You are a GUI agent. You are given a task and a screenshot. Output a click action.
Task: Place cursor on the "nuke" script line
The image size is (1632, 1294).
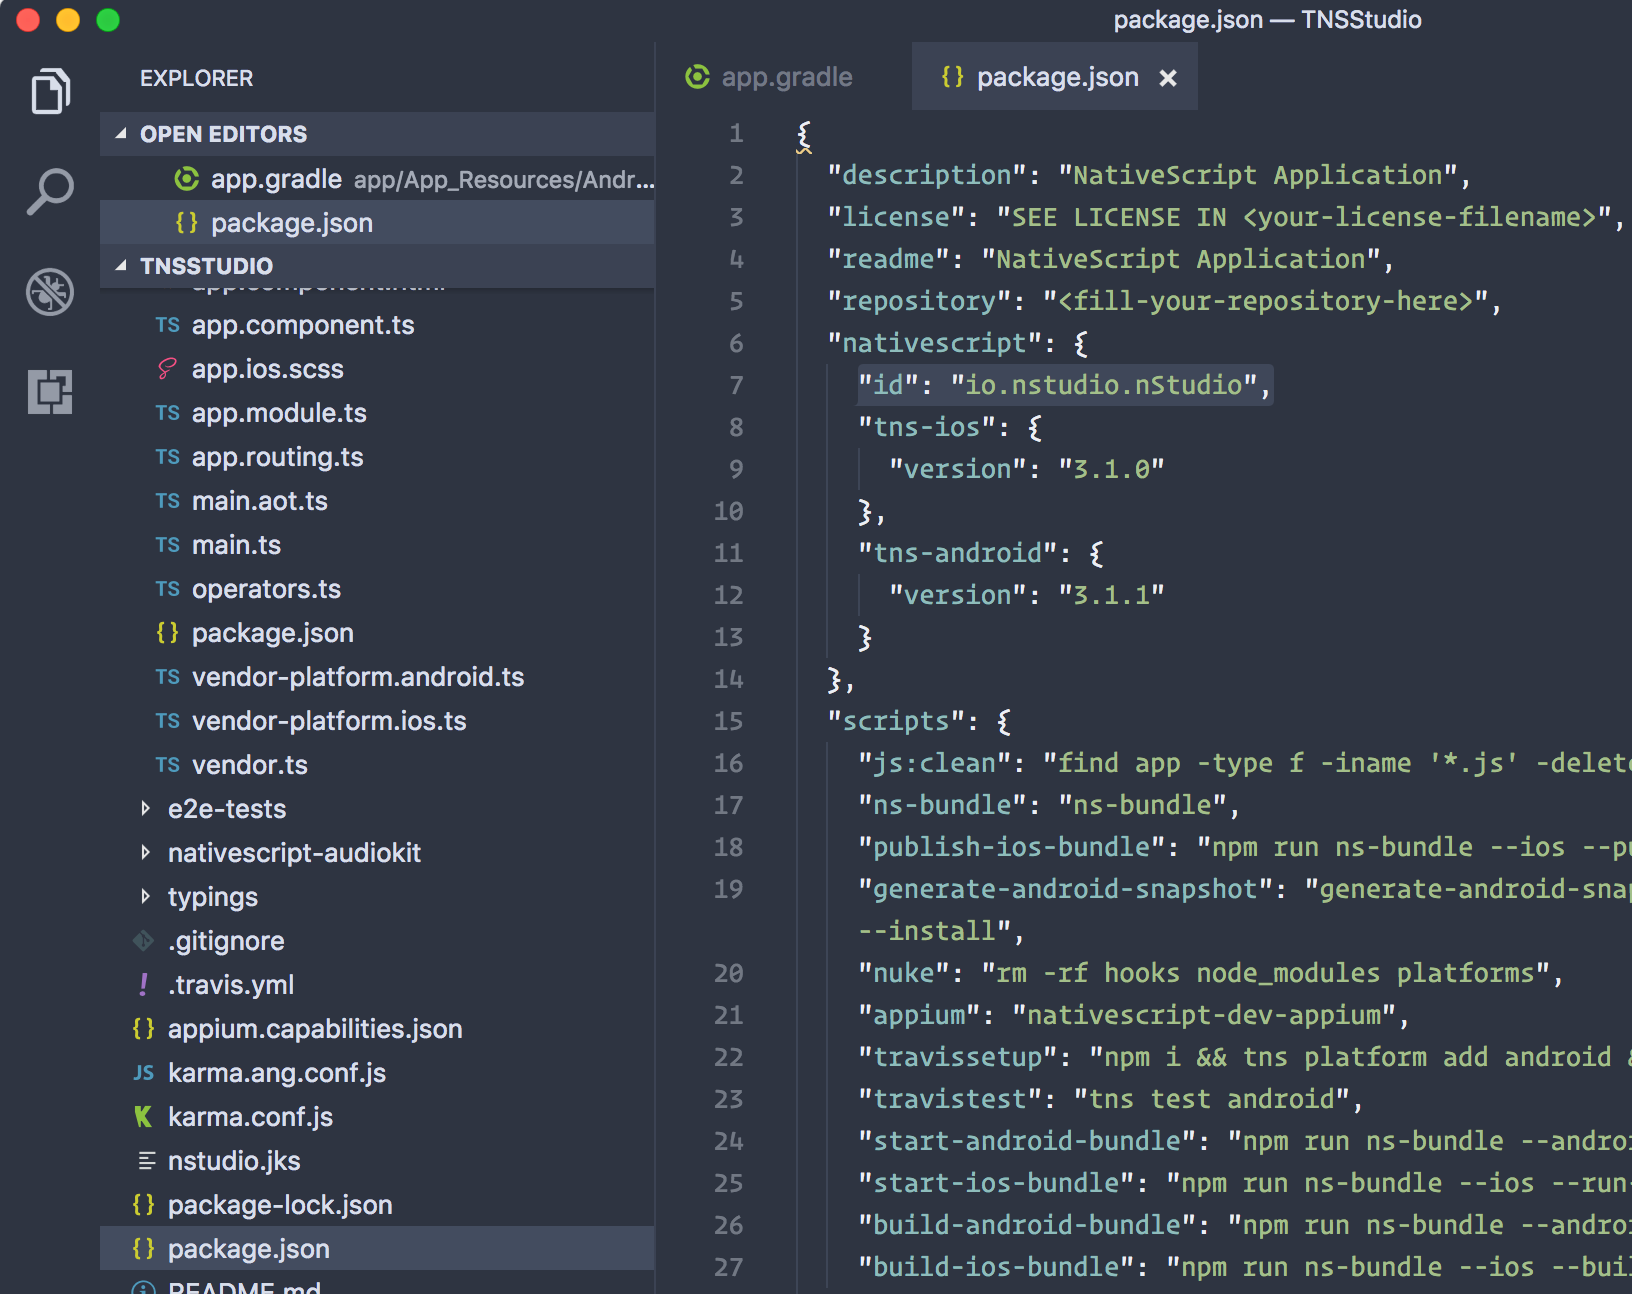point(1210,973)
